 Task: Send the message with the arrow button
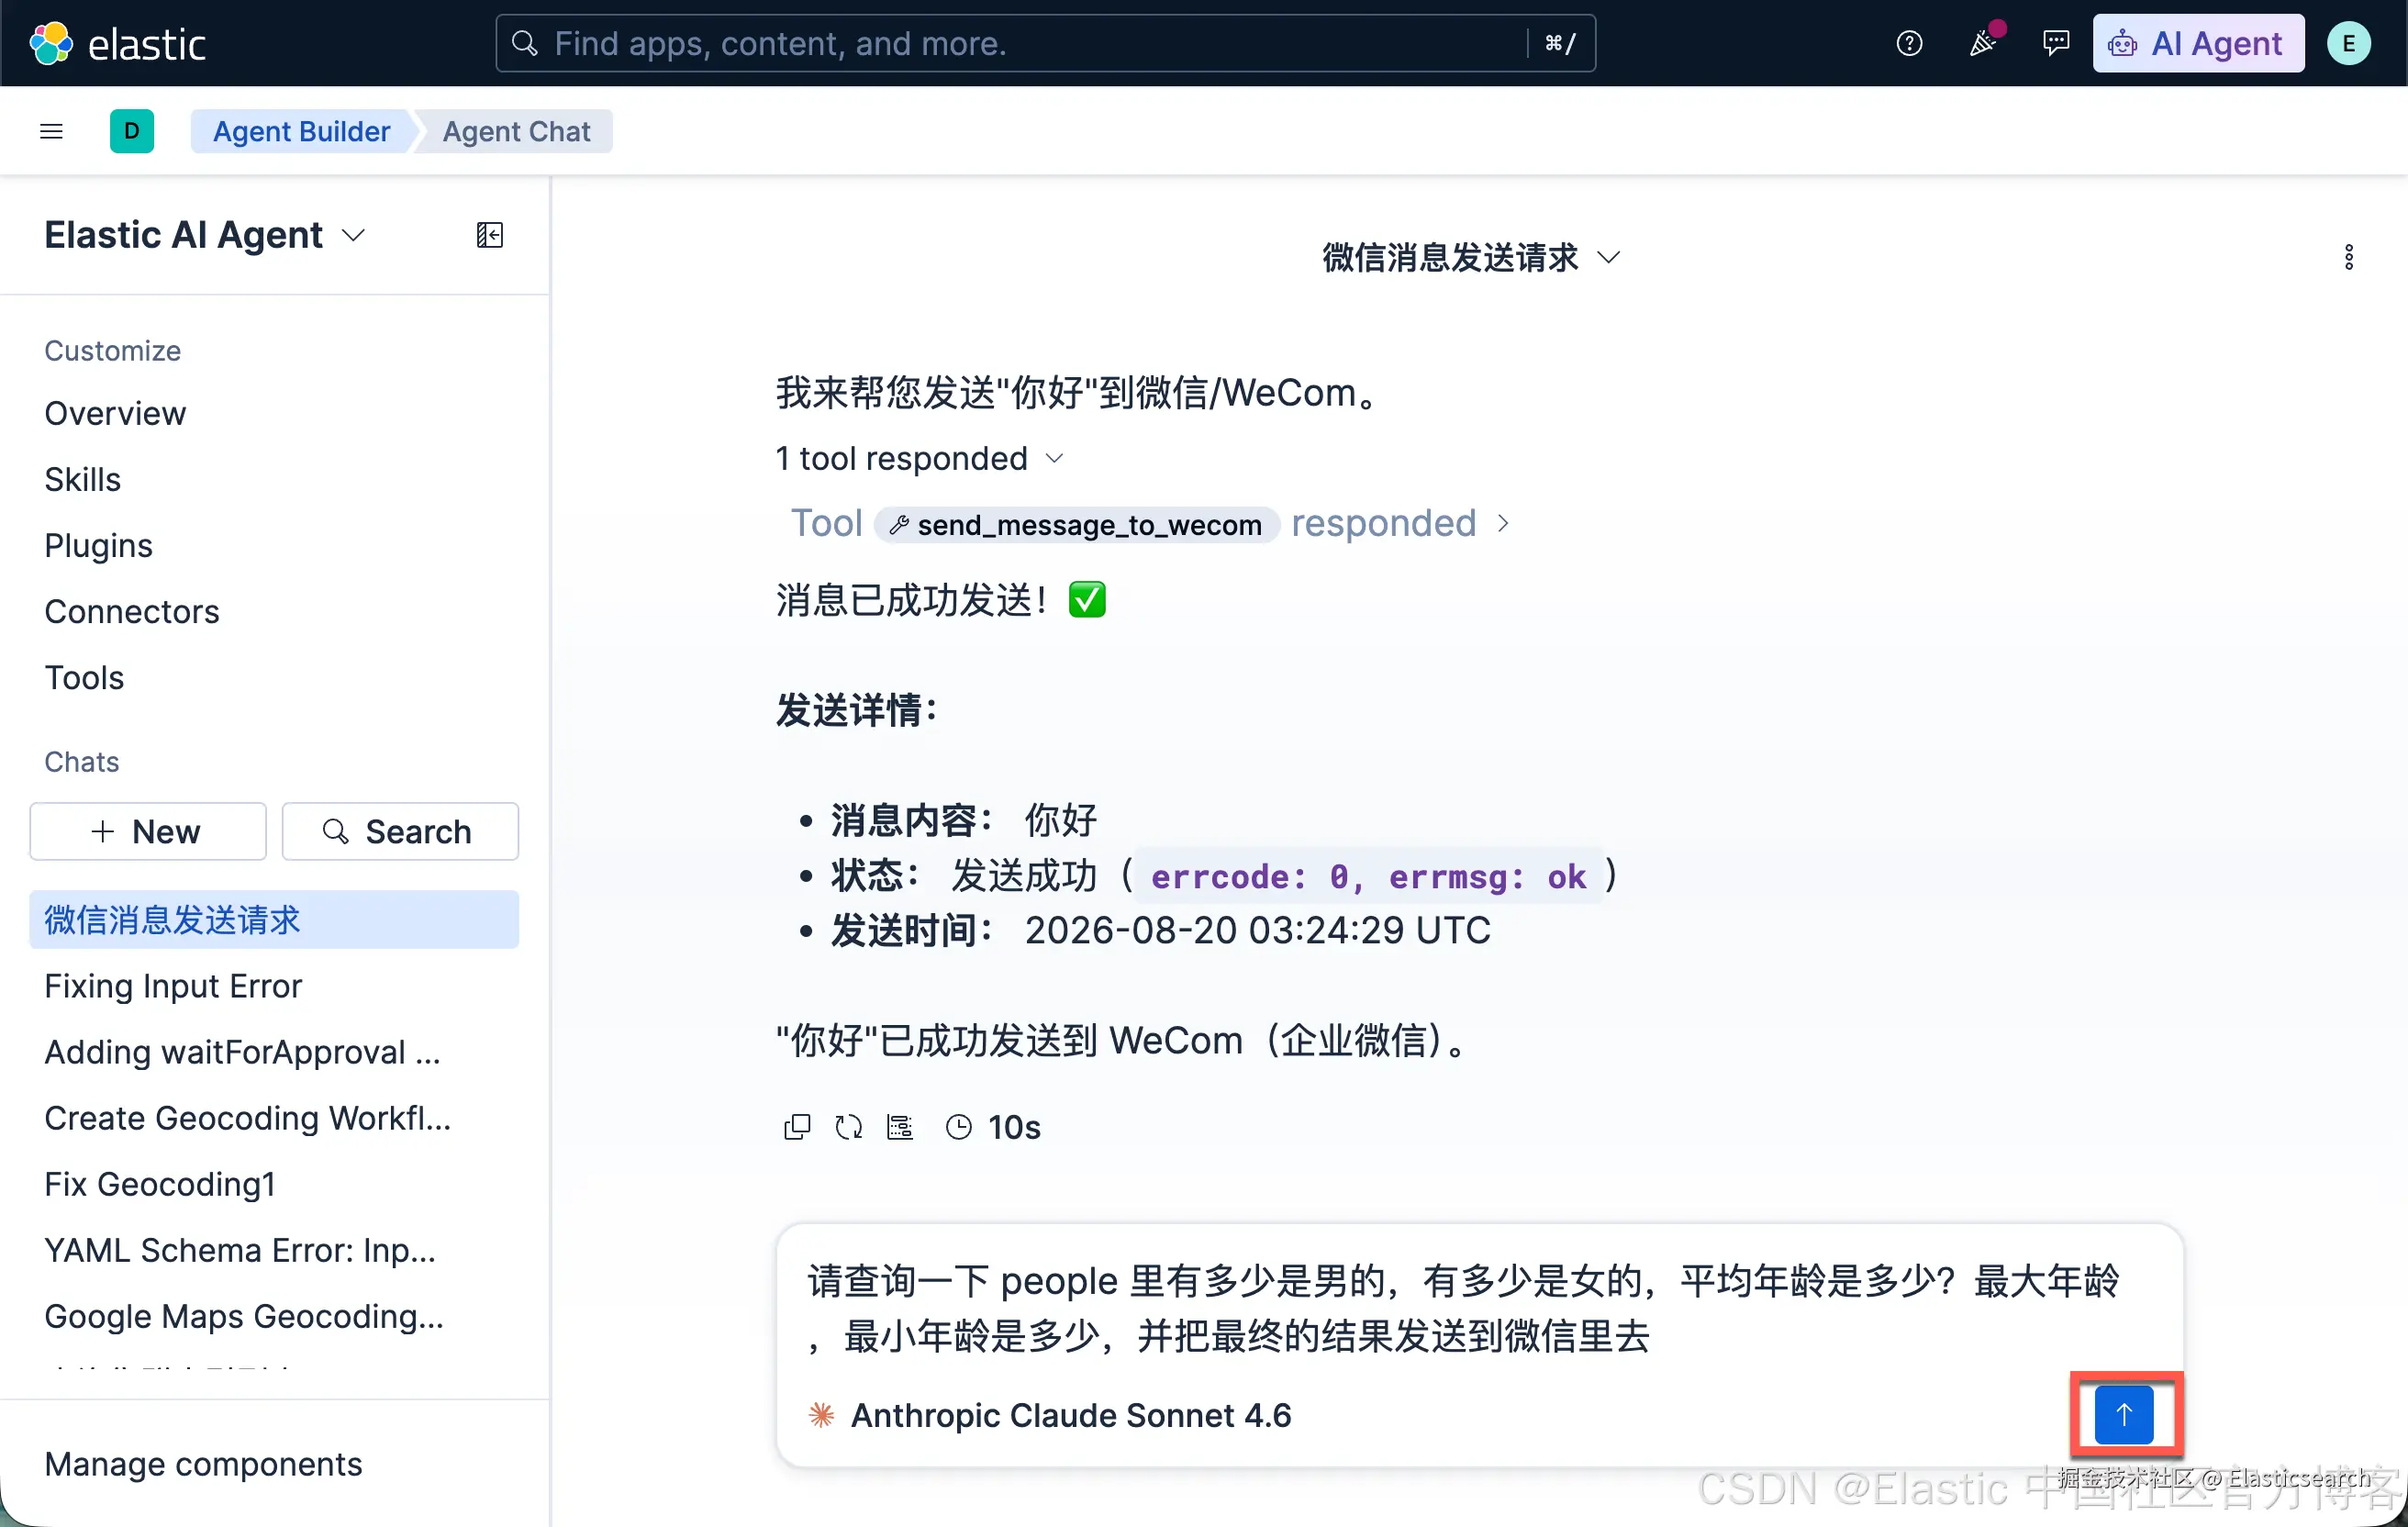[x=2124, y=1414]
